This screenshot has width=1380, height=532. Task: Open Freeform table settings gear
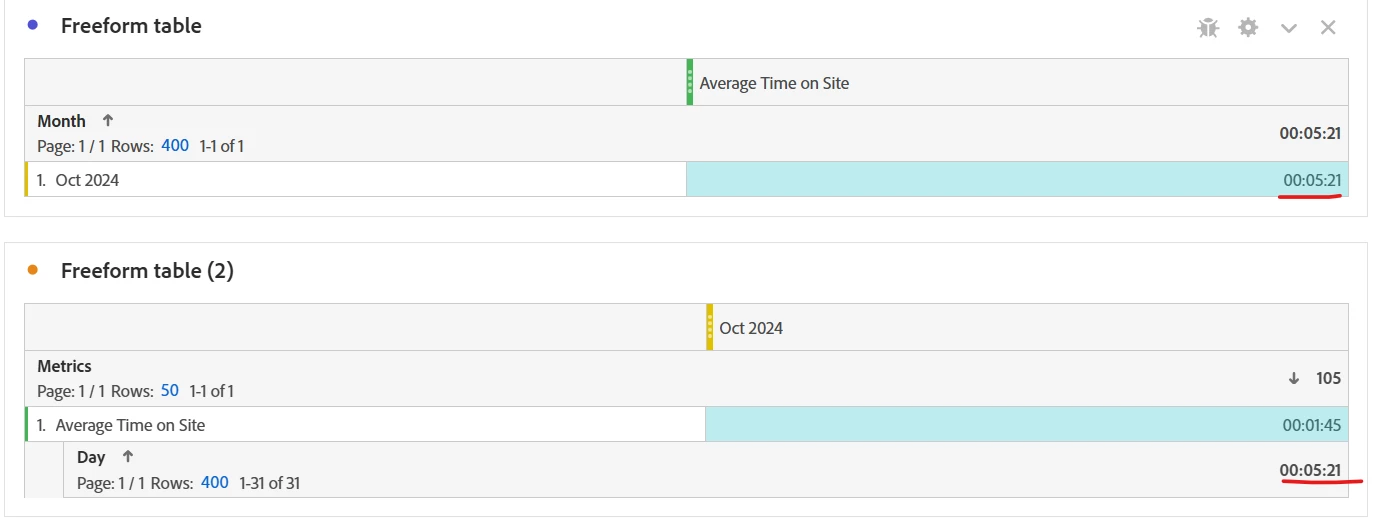[x=1248, y=28]
